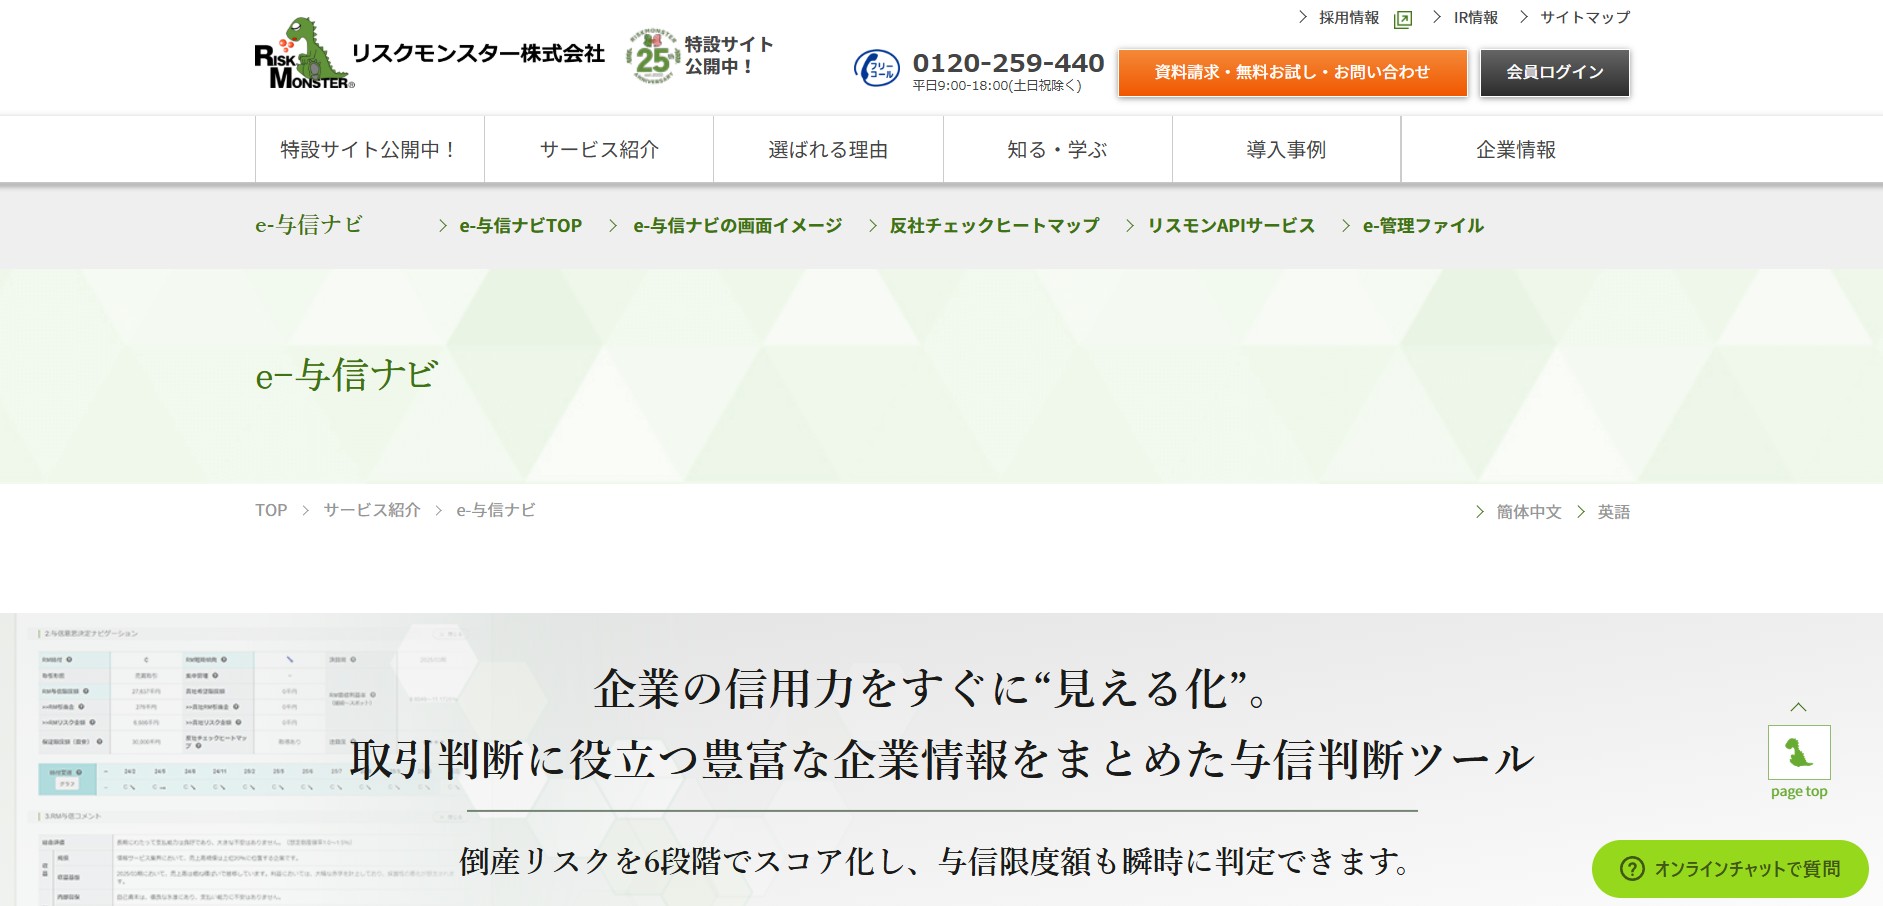Click the page top dinosaur icon
This screenshot has height=906, width=1883.
tap(1799, 752)
